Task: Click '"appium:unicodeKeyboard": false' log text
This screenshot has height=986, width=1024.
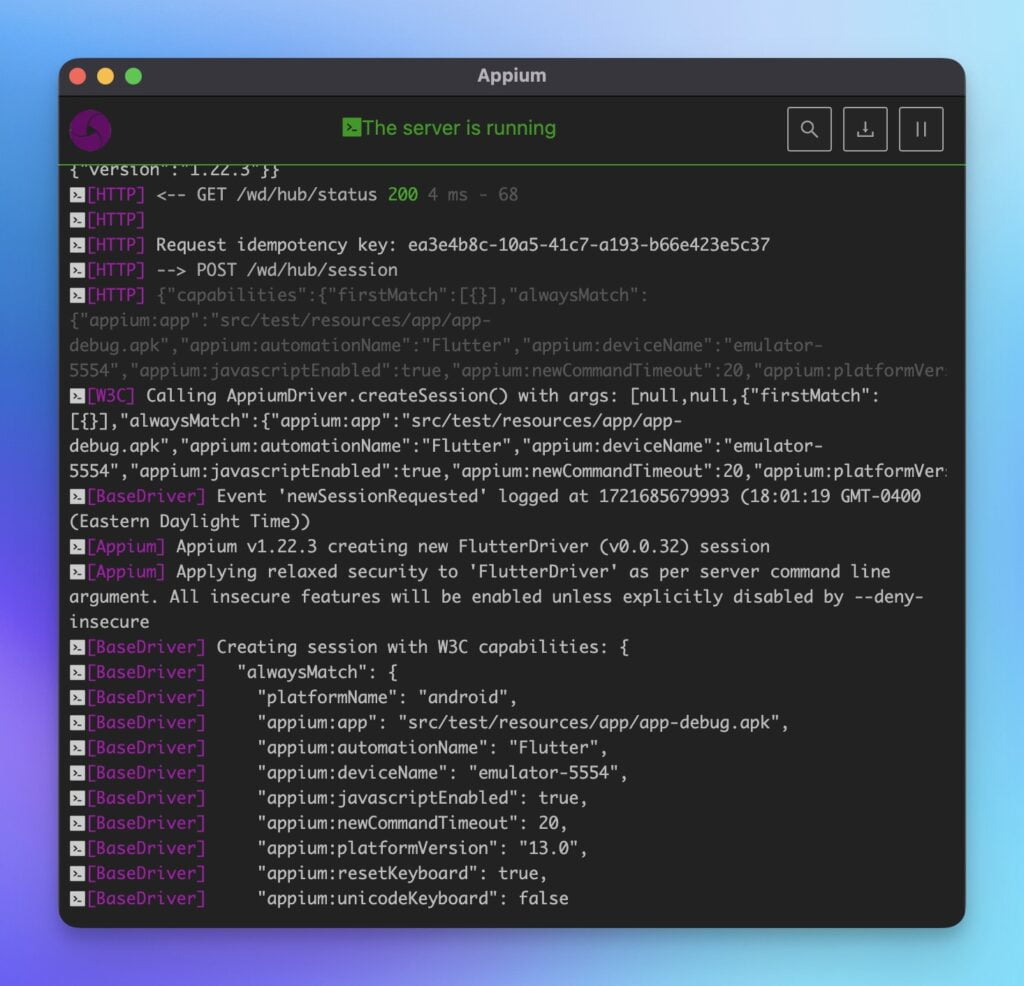Action: pos(412,899)
